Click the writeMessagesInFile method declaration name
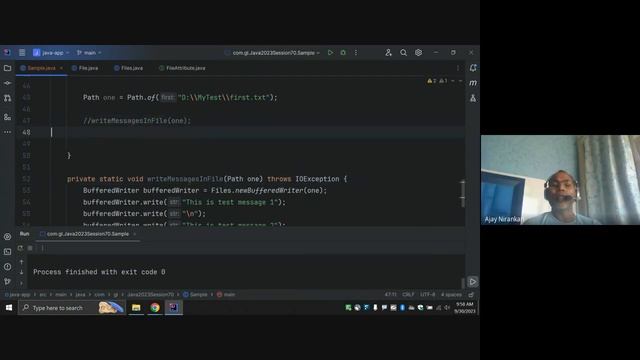 (x=185, y=179)
